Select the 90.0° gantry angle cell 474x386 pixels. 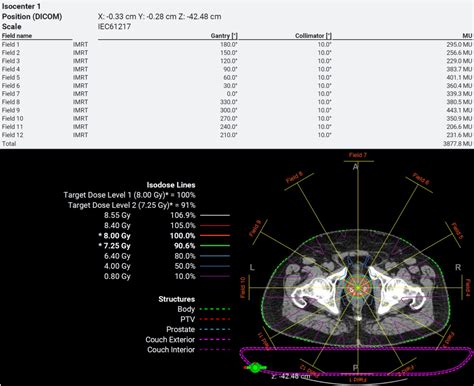click(230, 69)
